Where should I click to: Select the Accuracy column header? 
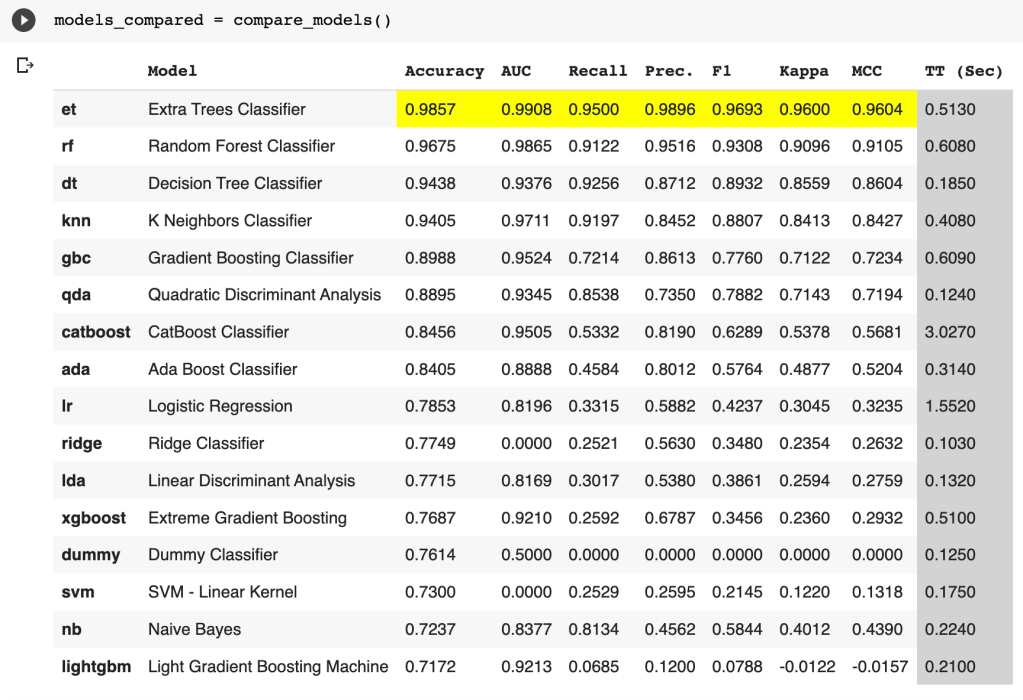[444, 71]
